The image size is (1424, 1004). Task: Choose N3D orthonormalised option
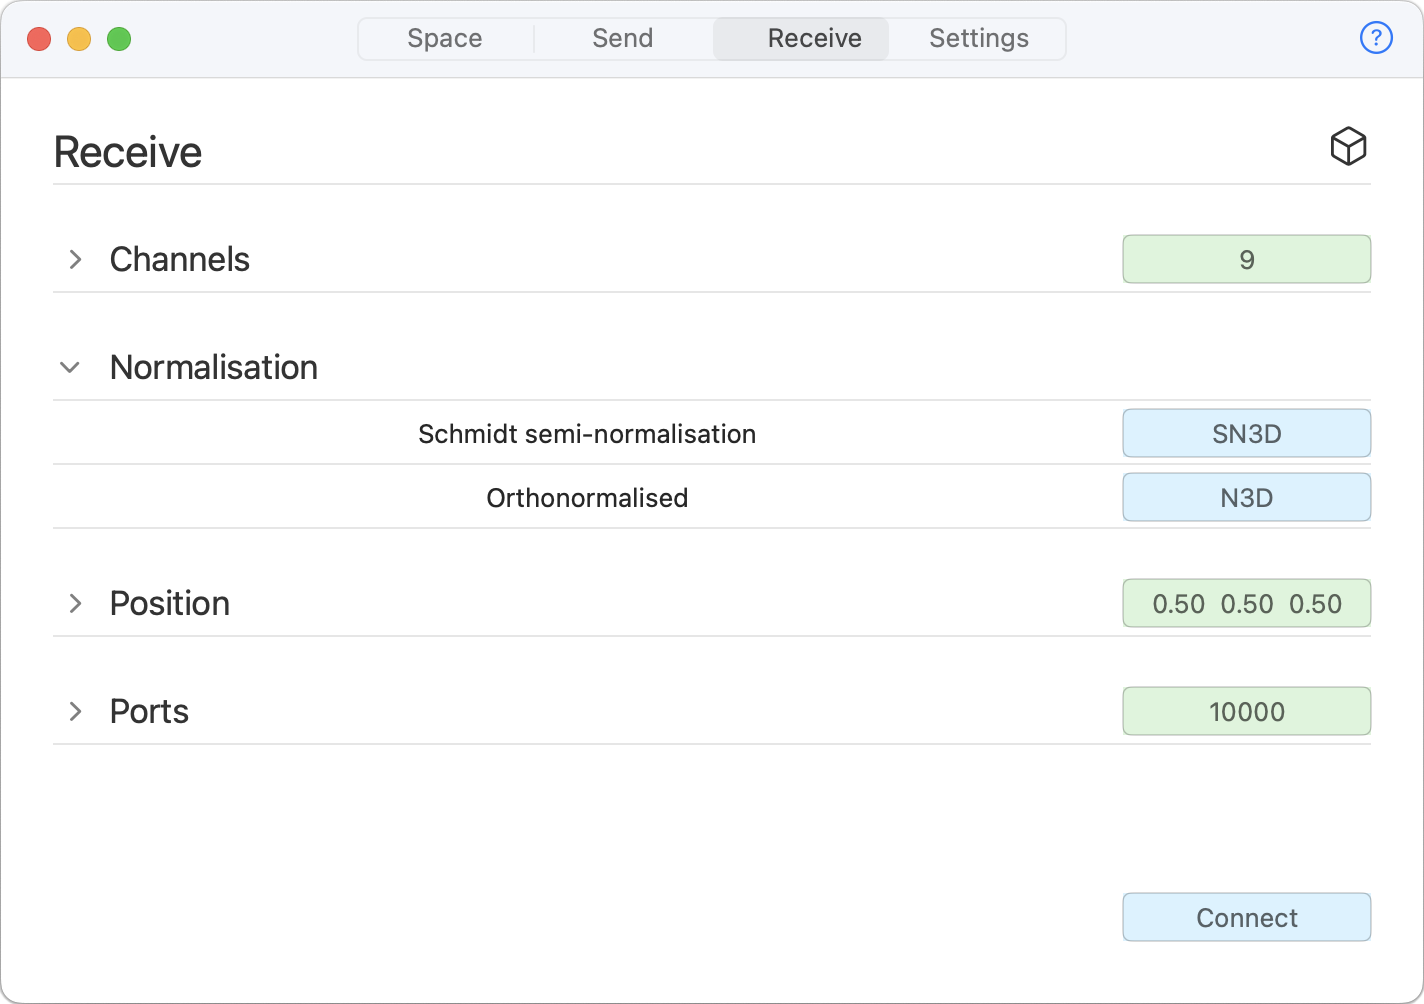pos(1246,498)
